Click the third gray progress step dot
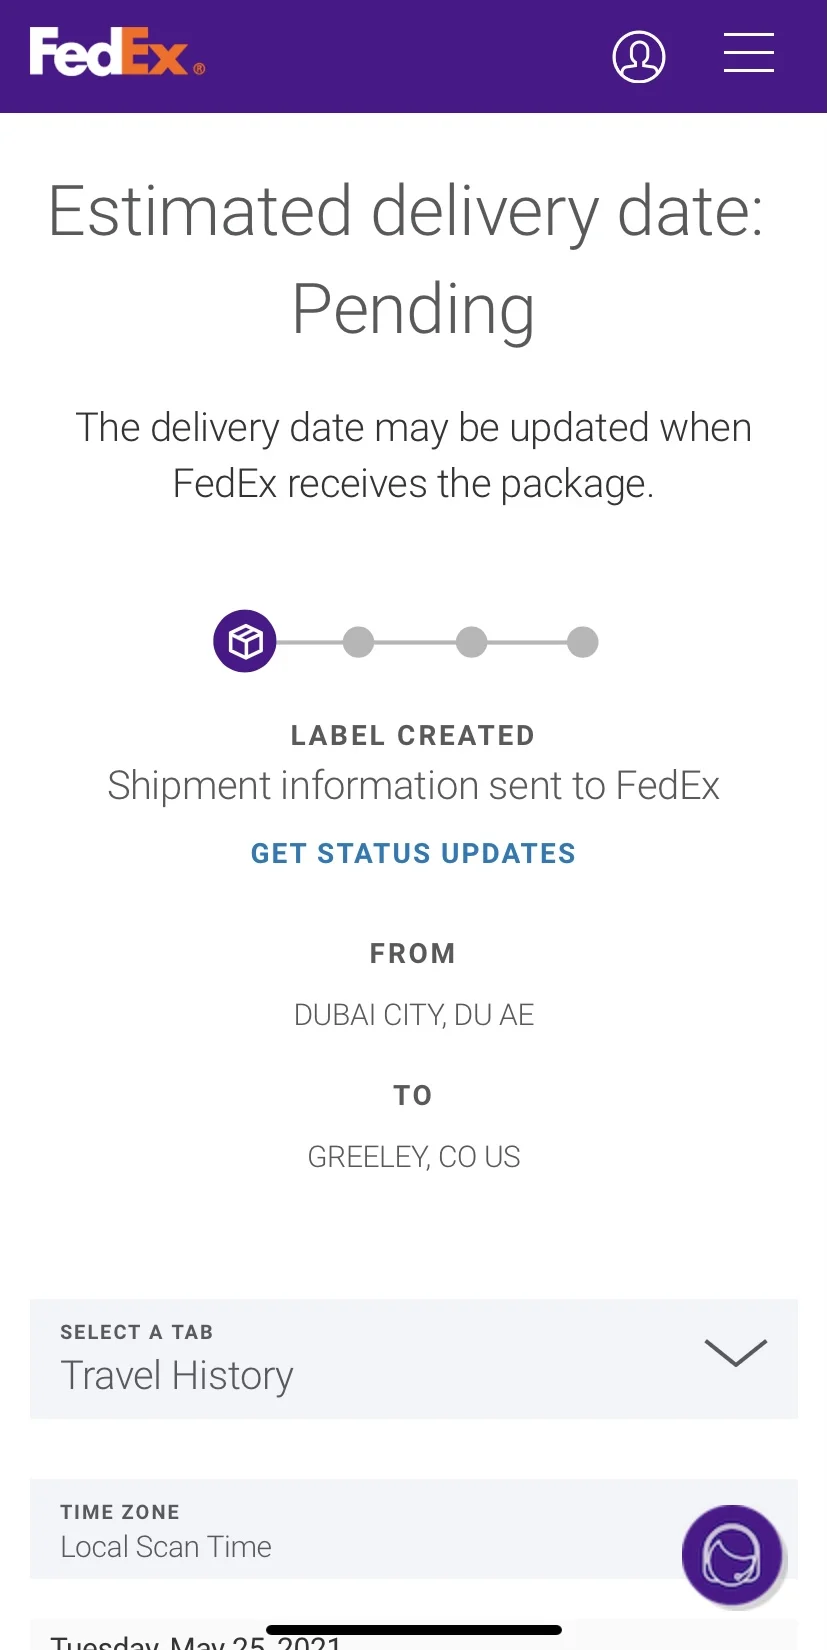 click(x=471, y=642)
